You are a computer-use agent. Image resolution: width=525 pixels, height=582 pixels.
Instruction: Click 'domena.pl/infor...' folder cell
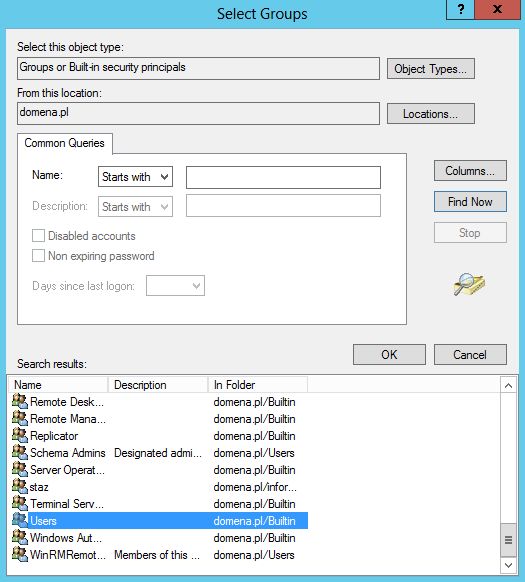(255, 487)
